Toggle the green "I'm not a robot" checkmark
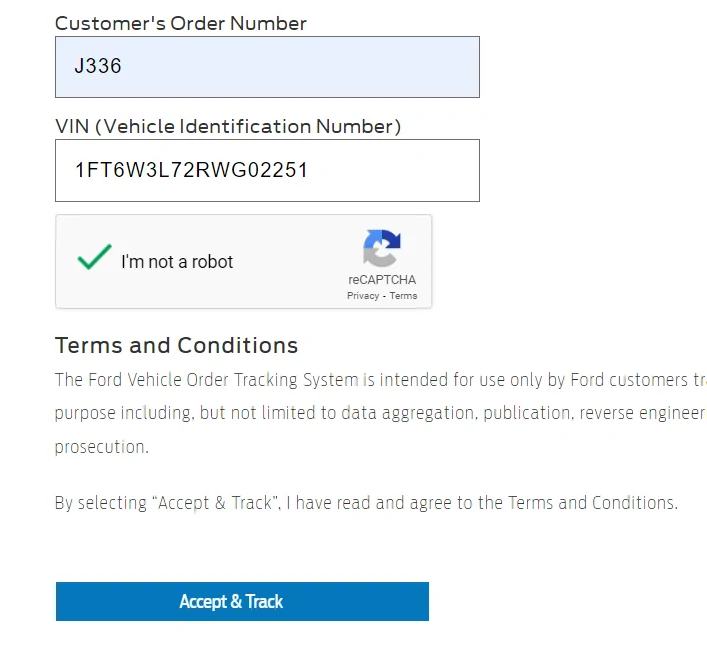707x665 pixels. 94,259
